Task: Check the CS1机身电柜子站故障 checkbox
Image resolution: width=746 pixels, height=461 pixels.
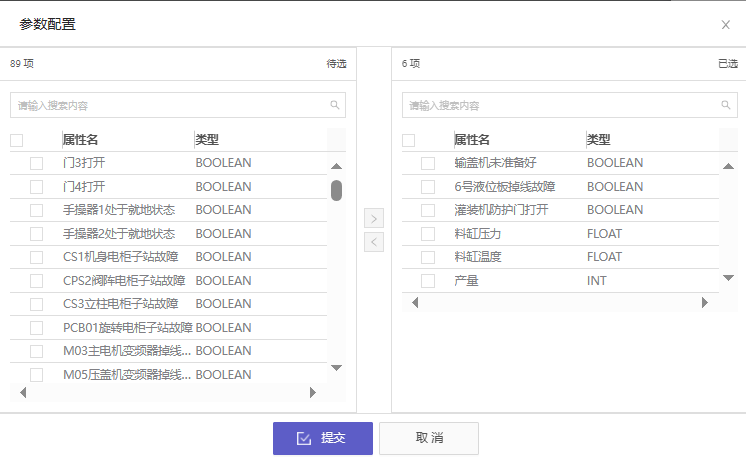Action: coord(37,257)
